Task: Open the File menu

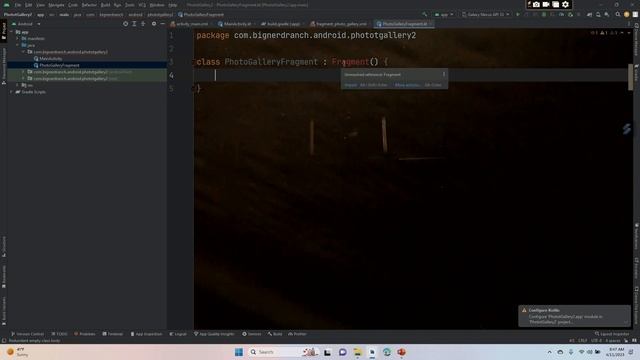Action: 18,5
